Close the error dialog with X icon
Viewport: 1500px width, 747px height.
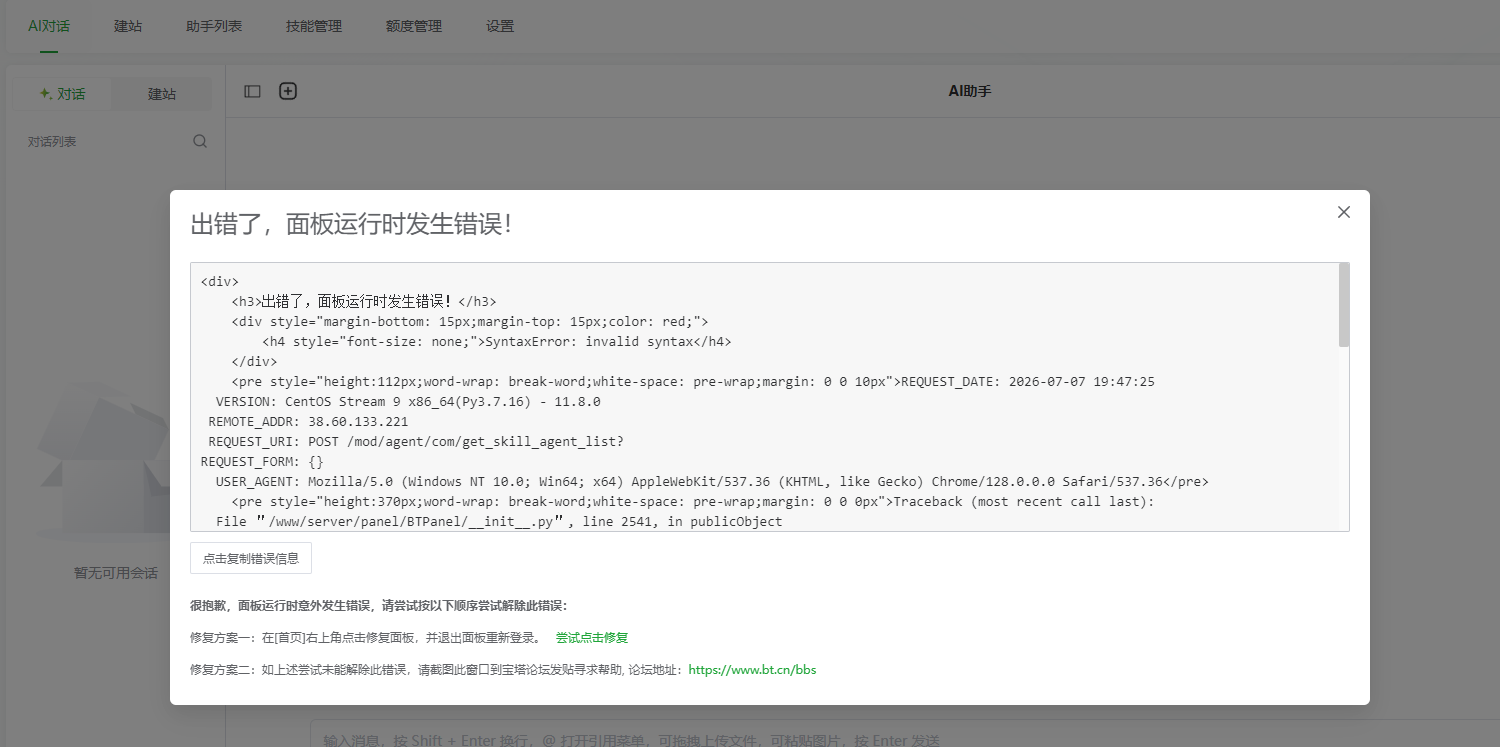[1344, 212]
